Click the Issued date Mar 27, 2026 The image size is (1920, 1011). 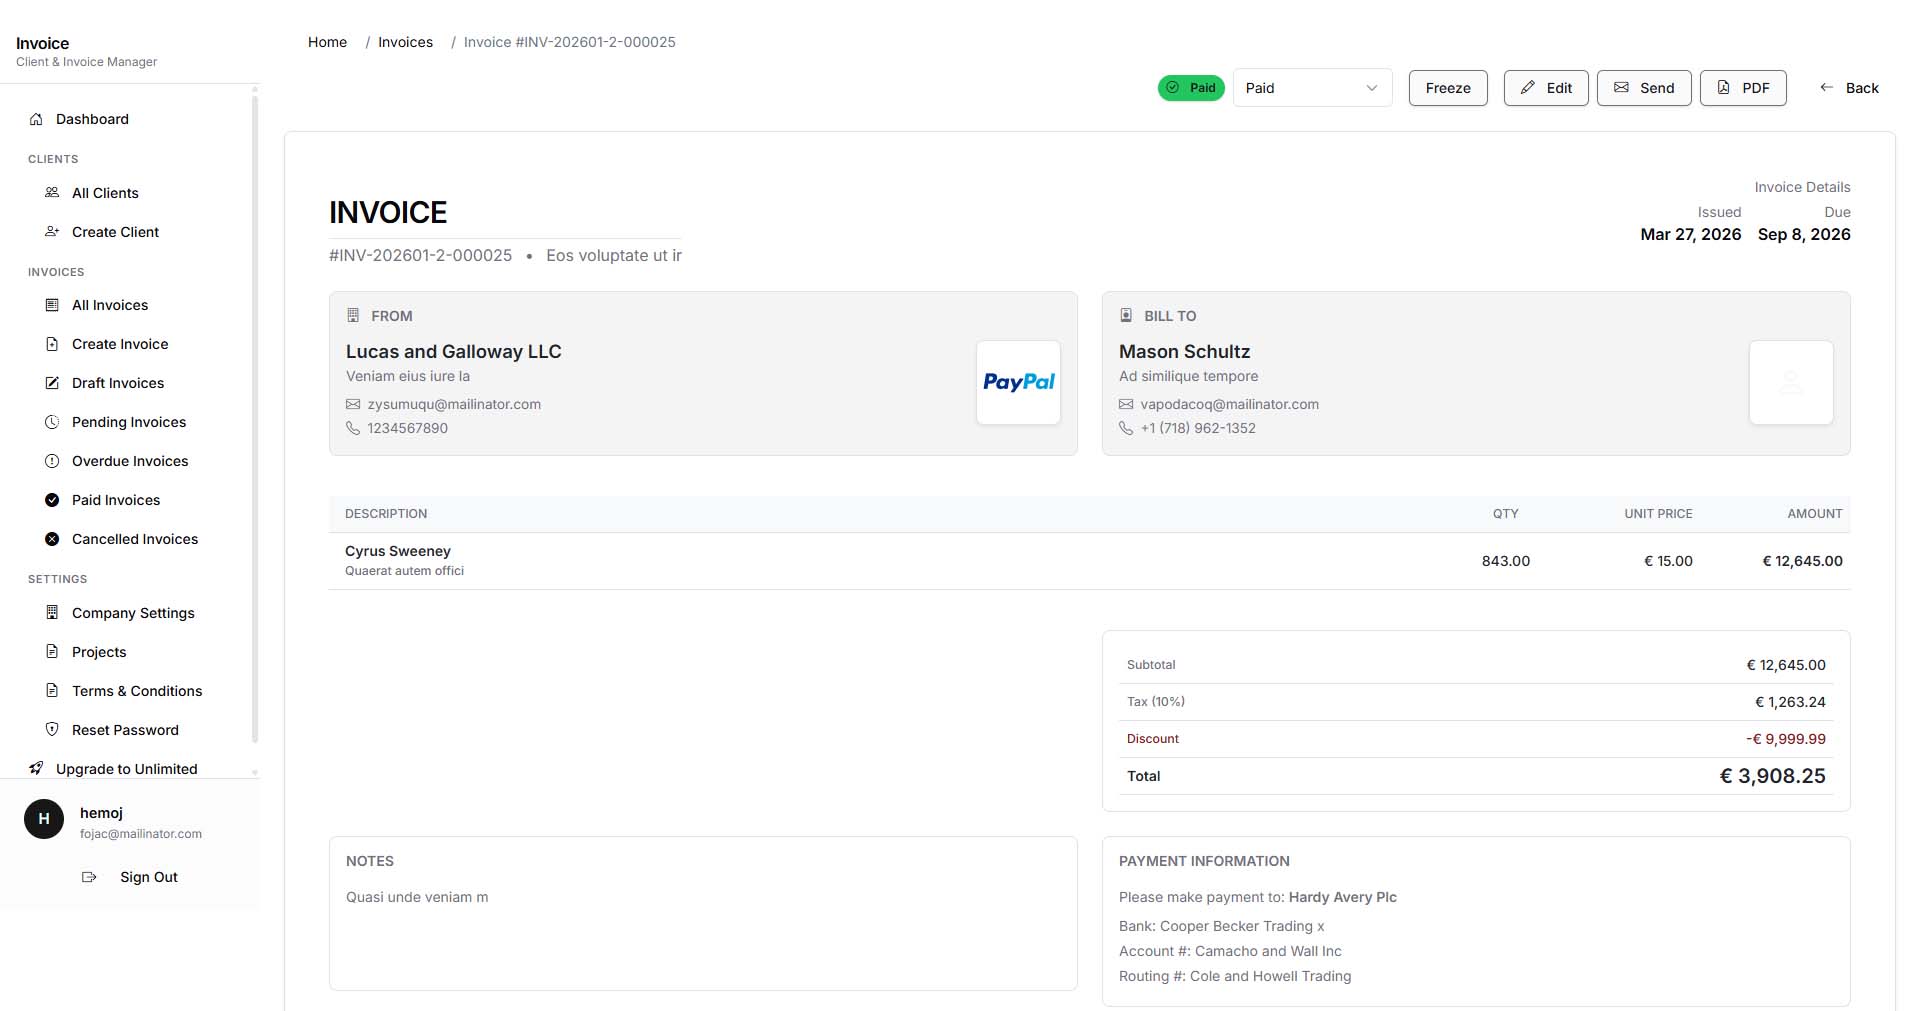click(x=1690, y=234)
